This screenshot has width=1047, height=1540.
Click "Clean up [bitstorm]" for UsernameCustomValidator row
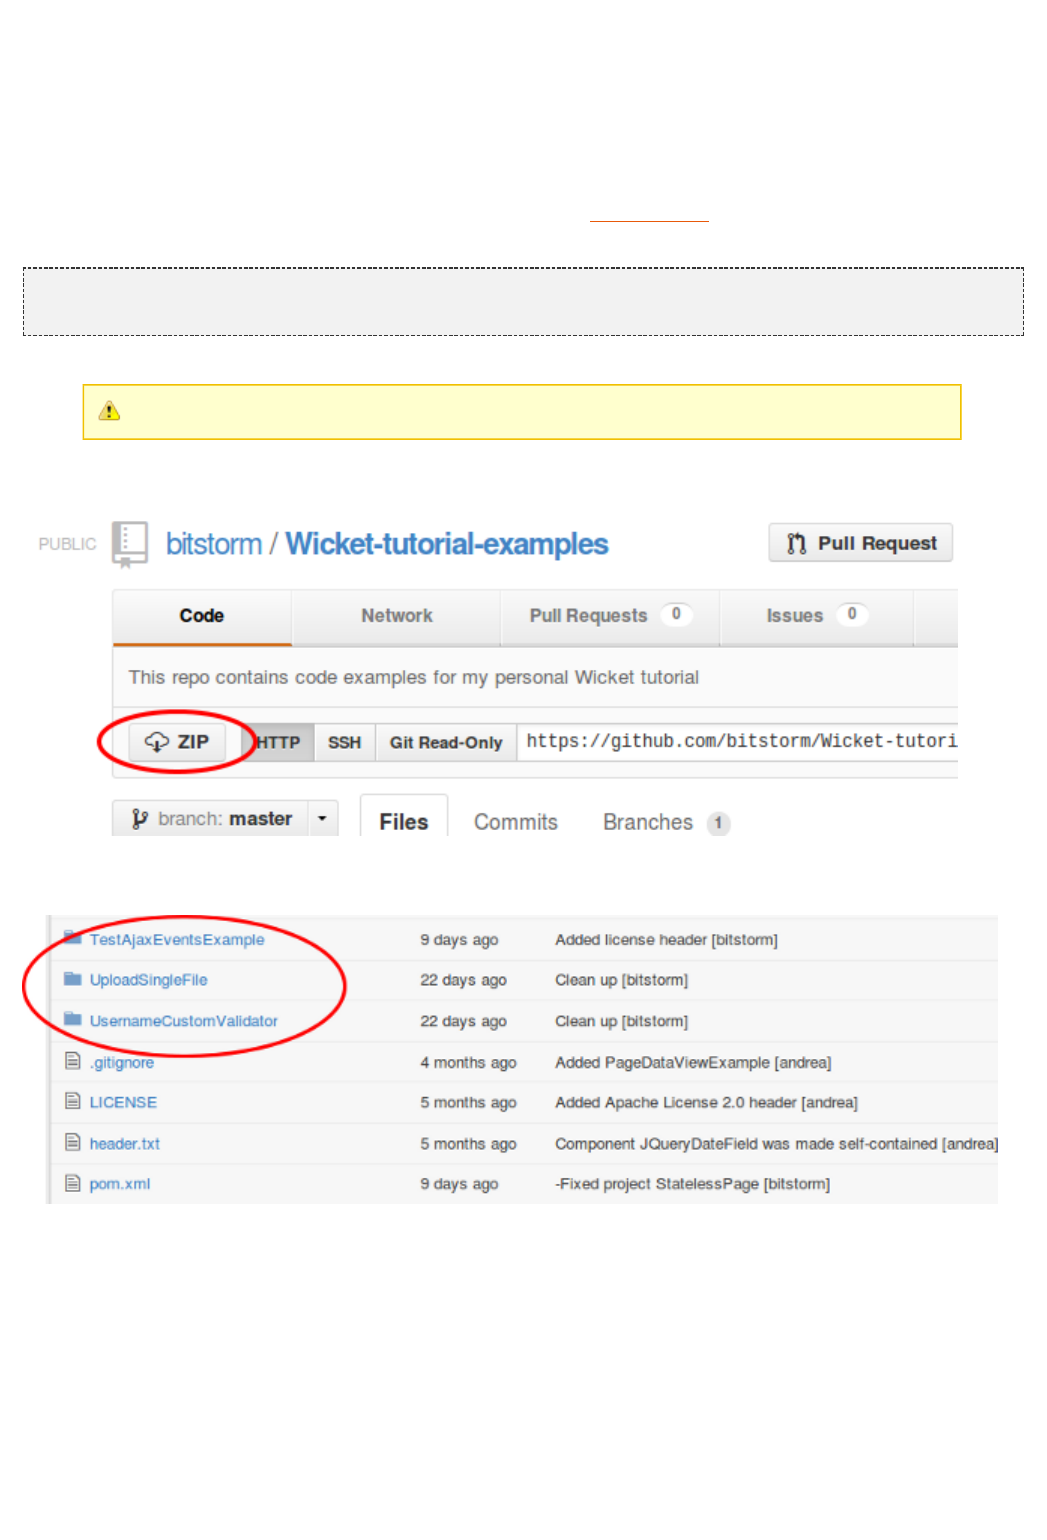621,1021
